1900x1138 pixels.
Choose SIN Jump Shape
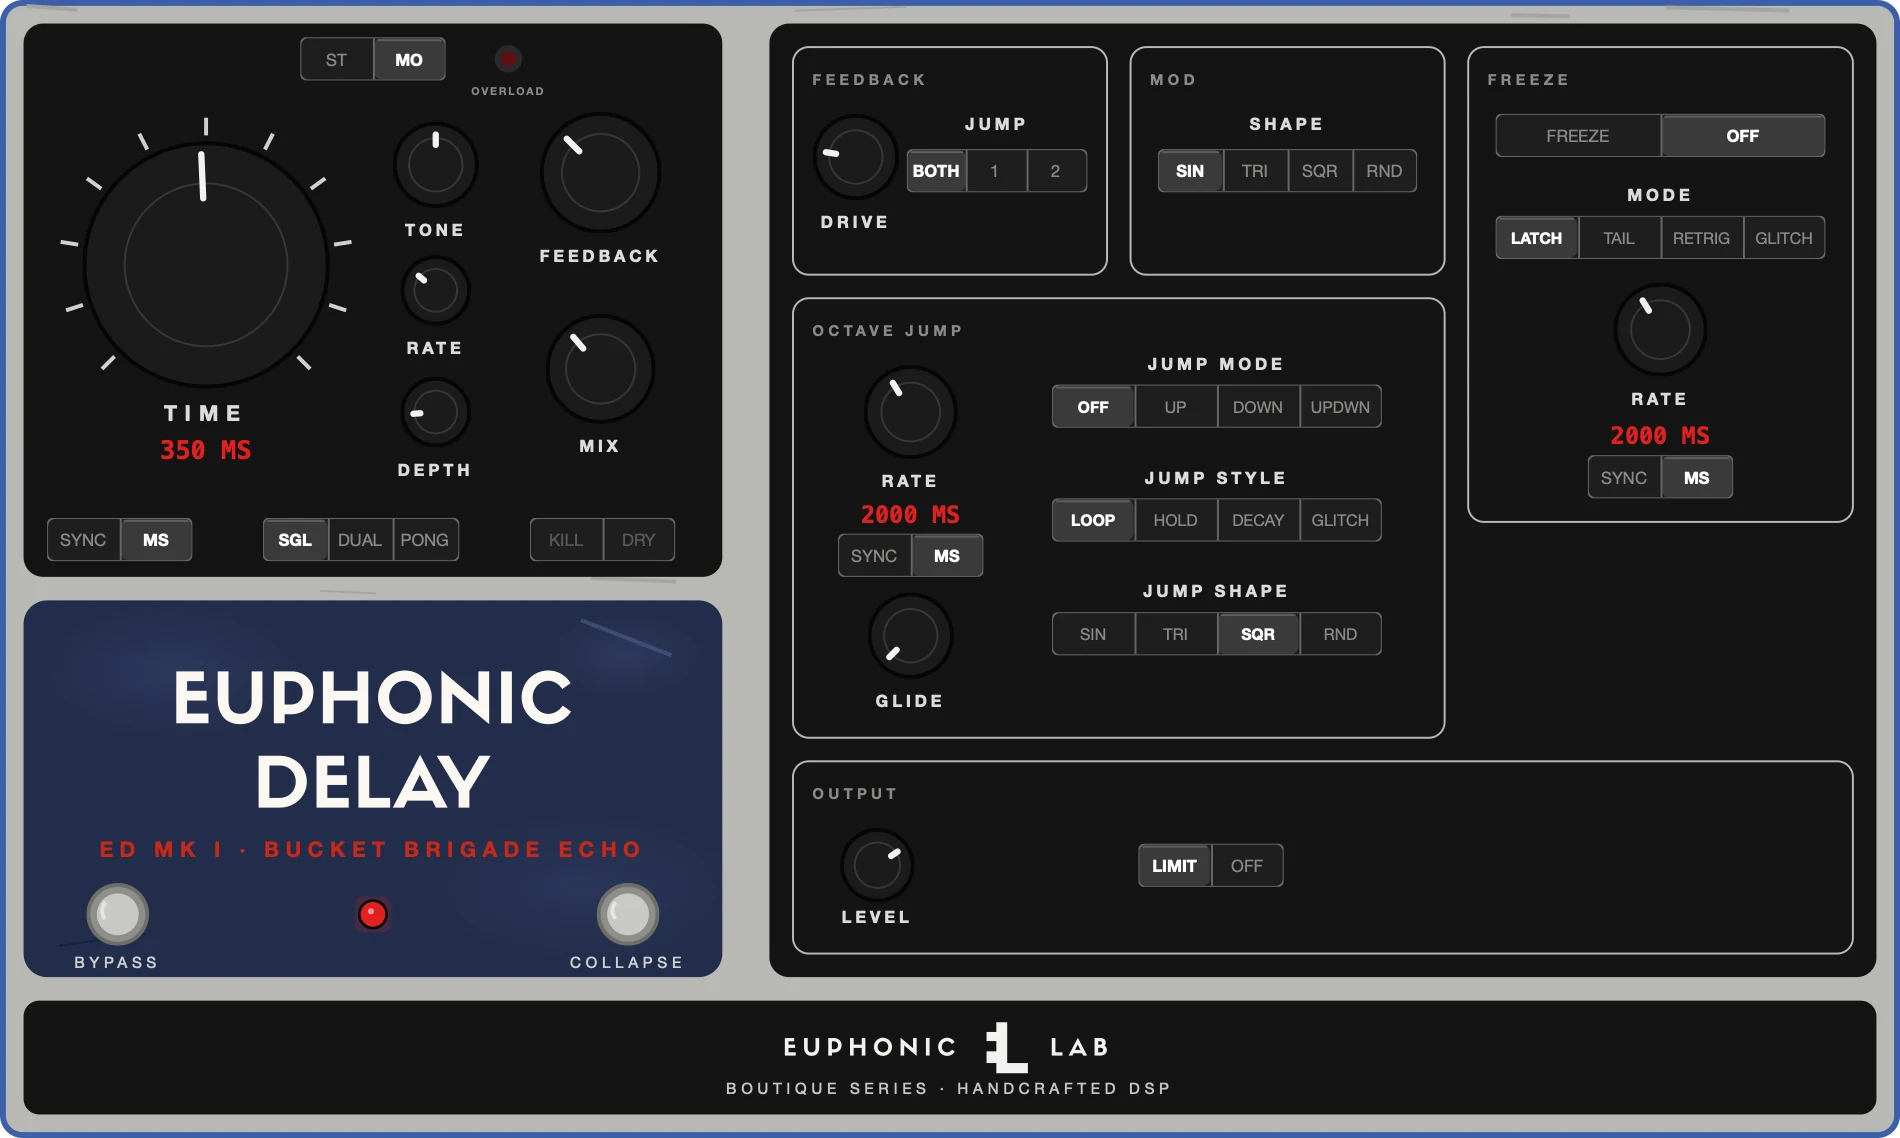[1093, 634]
